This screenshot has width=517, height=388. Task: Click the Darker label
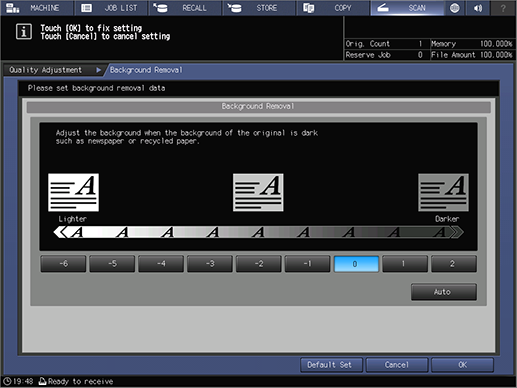(447, 219)
